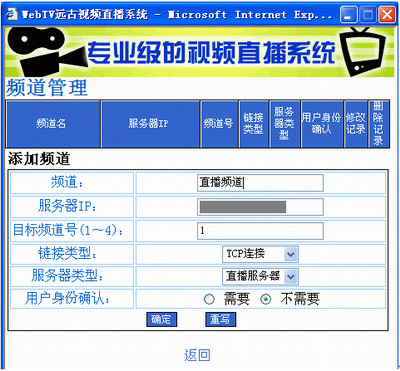This screenshot has height=371, width=400.
Task: Click the 专业级的视频直播系统 banner title
Action: tap(212, 53)
